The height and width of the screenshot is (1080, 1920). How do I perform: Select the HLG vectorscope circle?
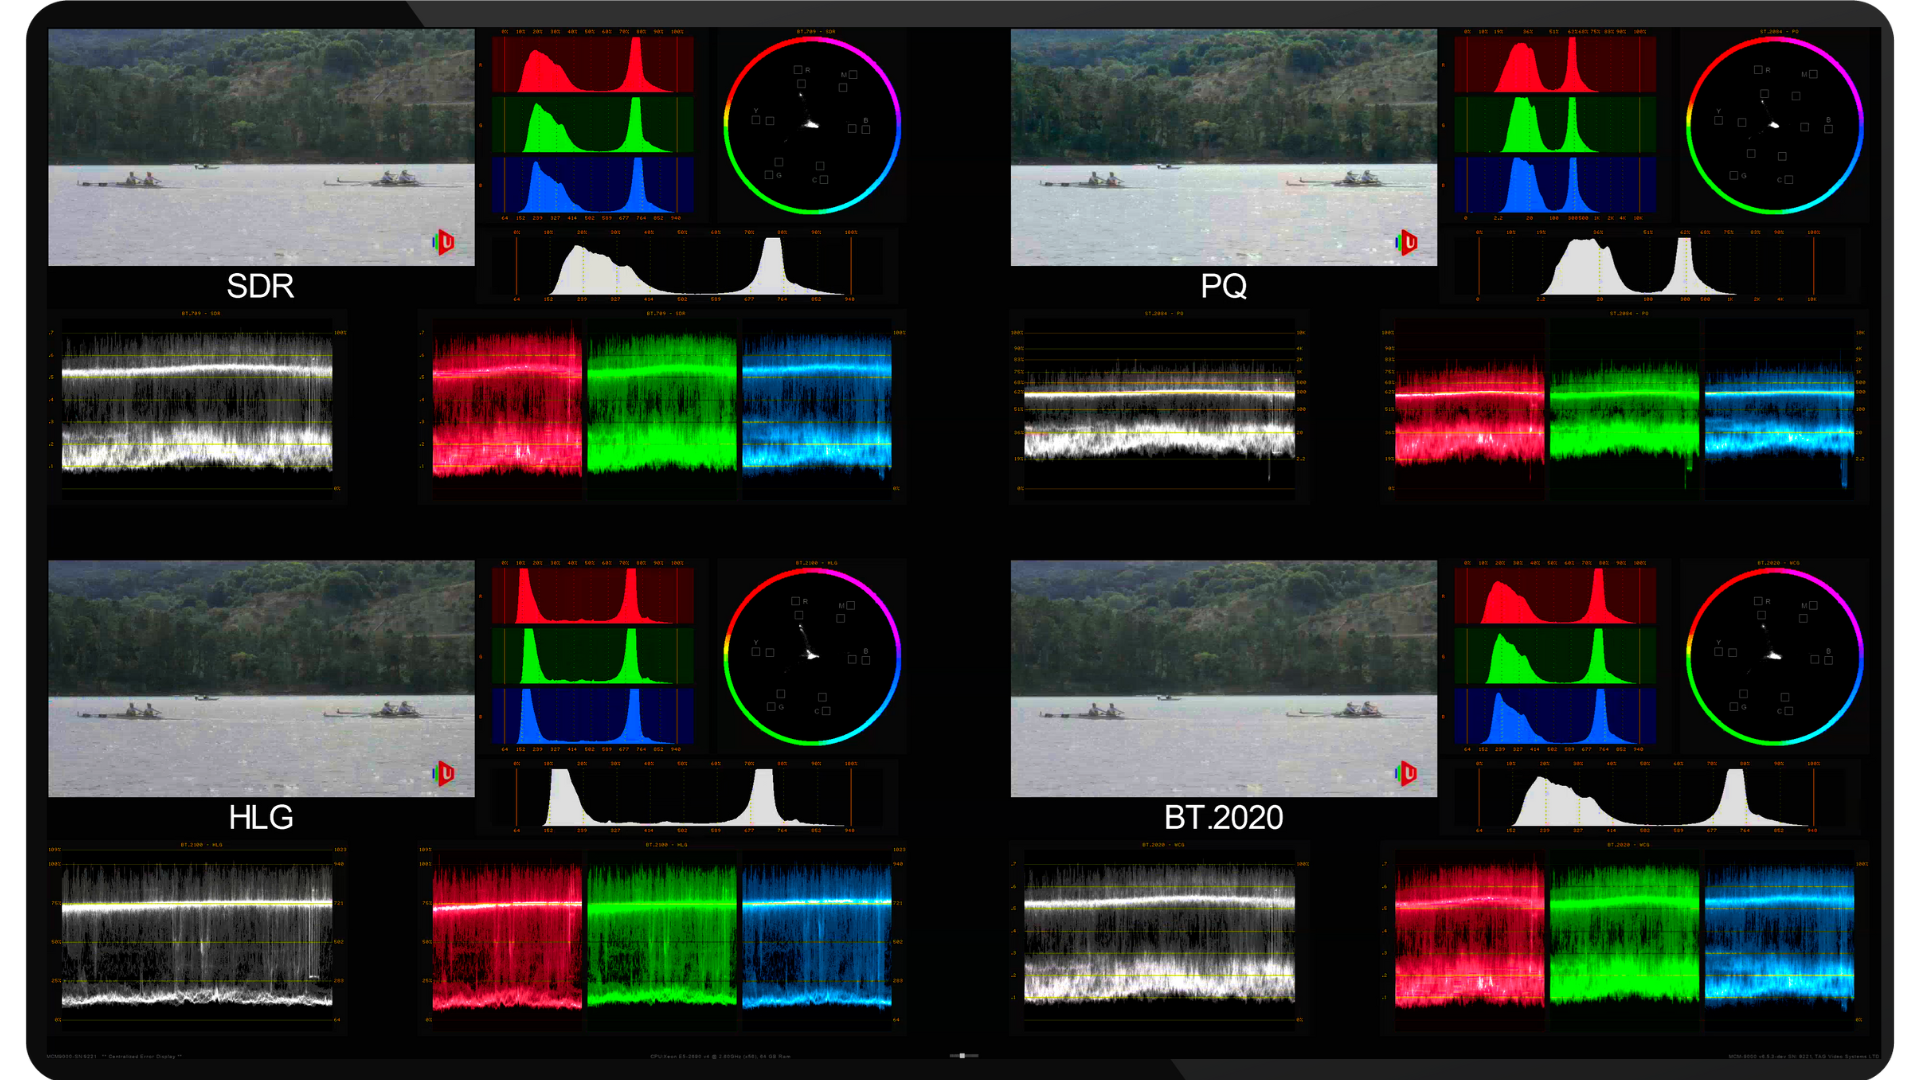click(812, 656)
